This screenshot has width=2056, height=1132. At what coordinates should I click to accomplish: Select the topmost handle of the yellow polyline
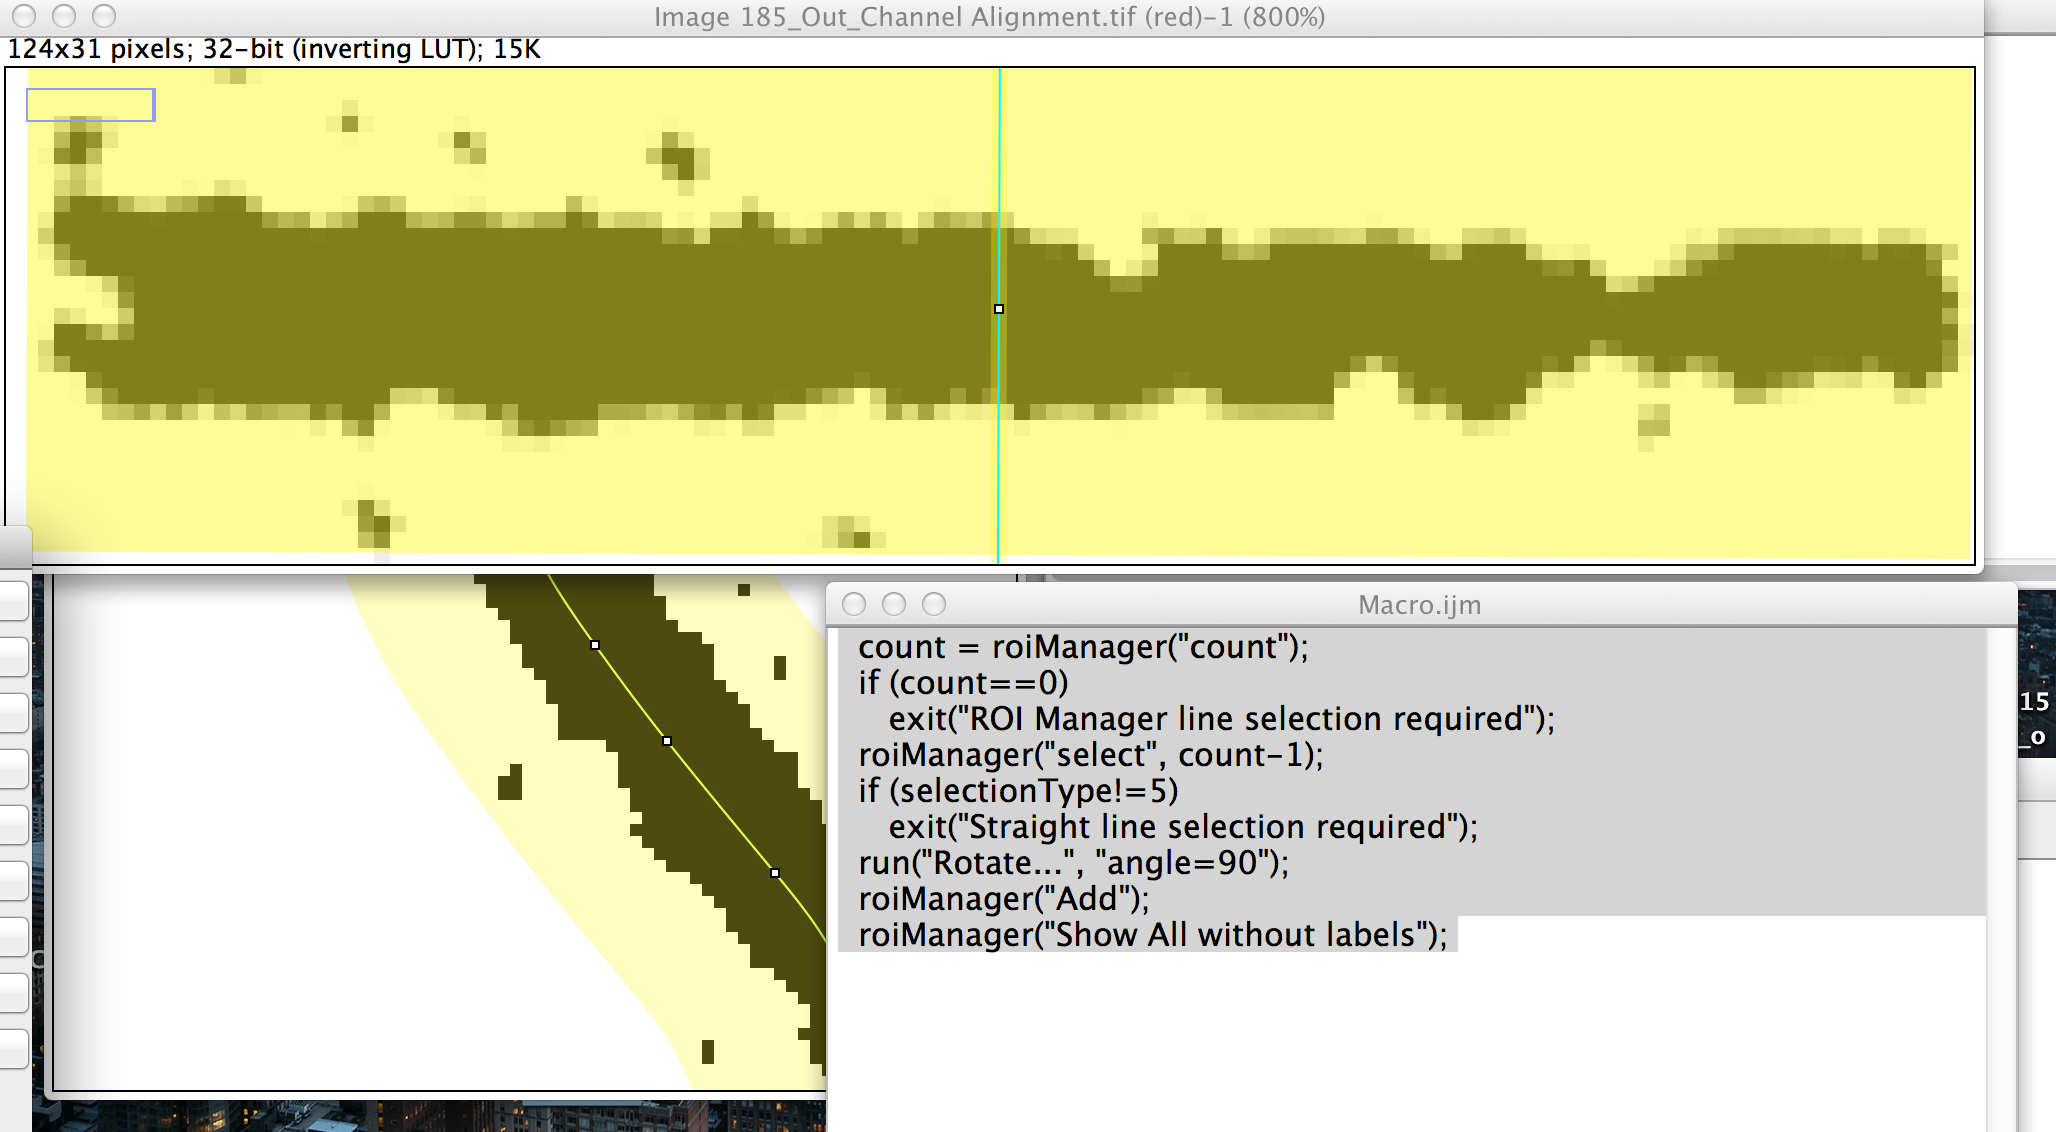tap(595, 645)
